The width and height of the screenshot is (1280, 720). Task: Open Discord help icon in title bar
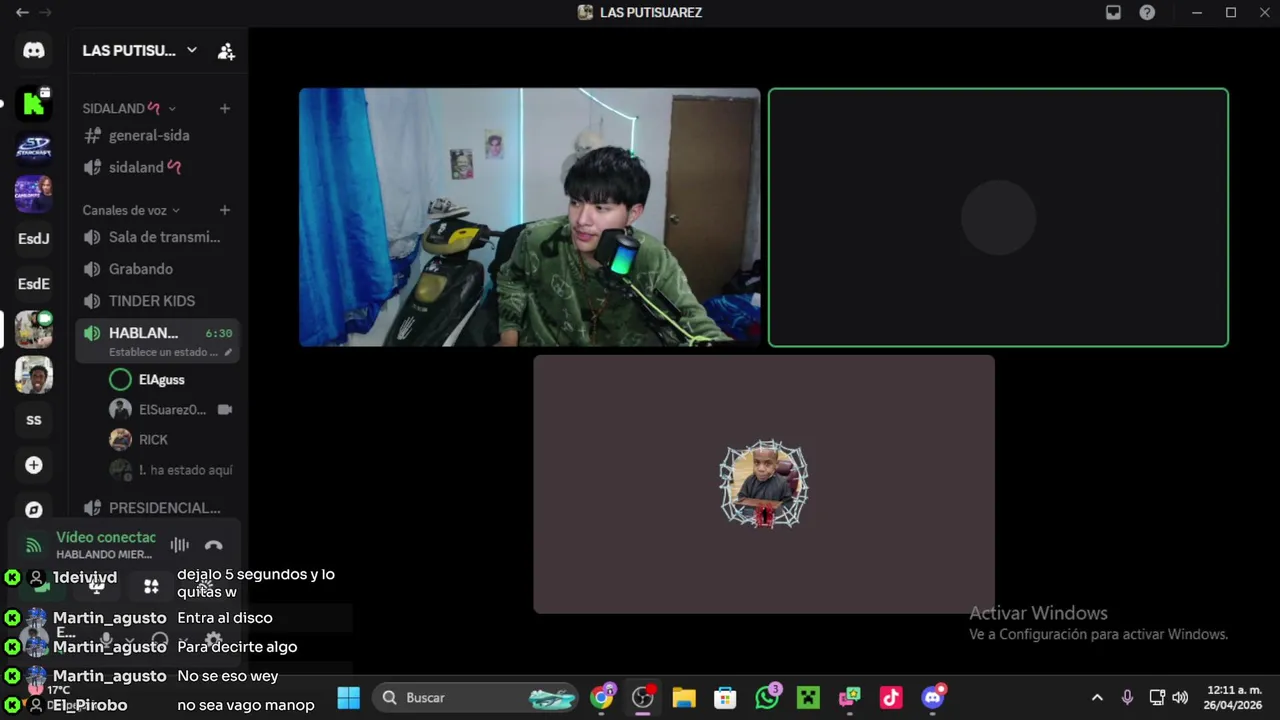pos(1147,12)
